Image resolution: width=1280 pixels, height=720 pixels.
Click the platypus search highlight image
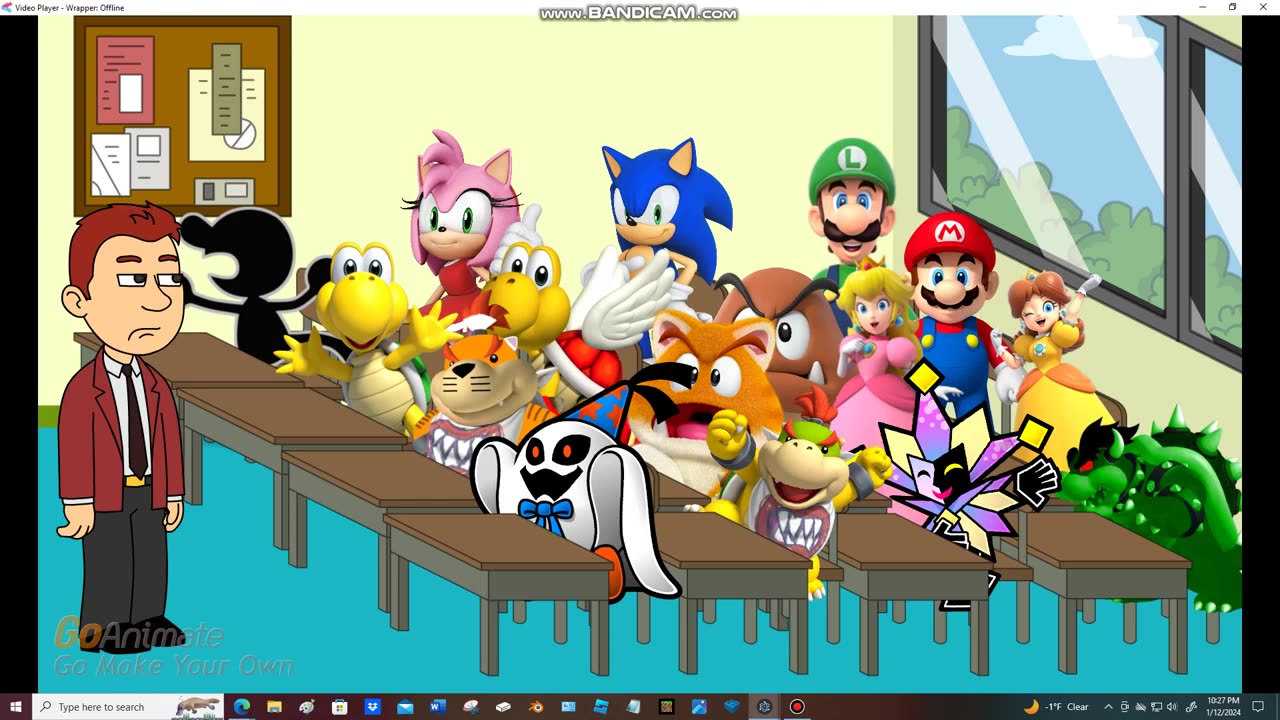click(x=198, y=707)
